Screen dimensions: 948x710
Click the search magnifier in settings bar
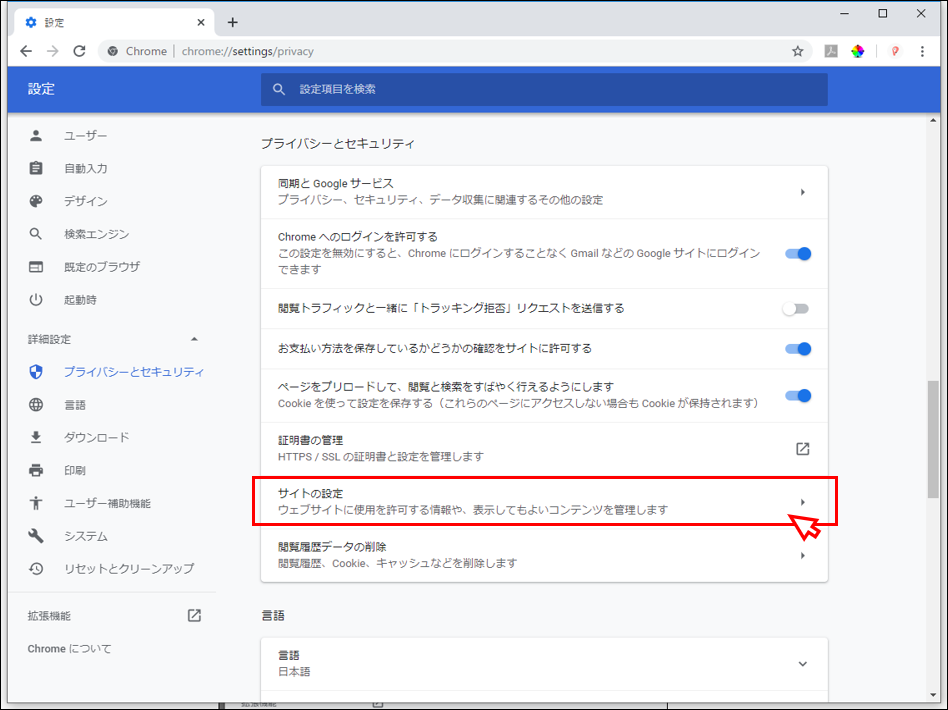coord(279,90)
